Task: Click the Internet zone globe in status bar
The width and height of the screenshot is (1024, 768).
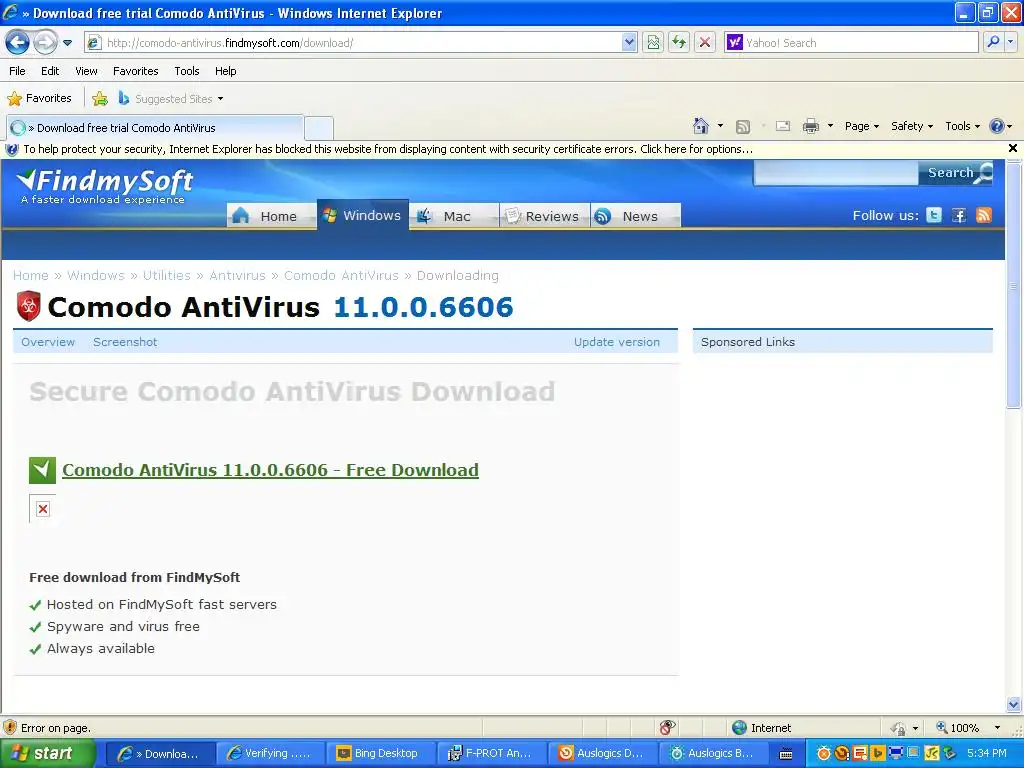Action: tap(739, 728)
